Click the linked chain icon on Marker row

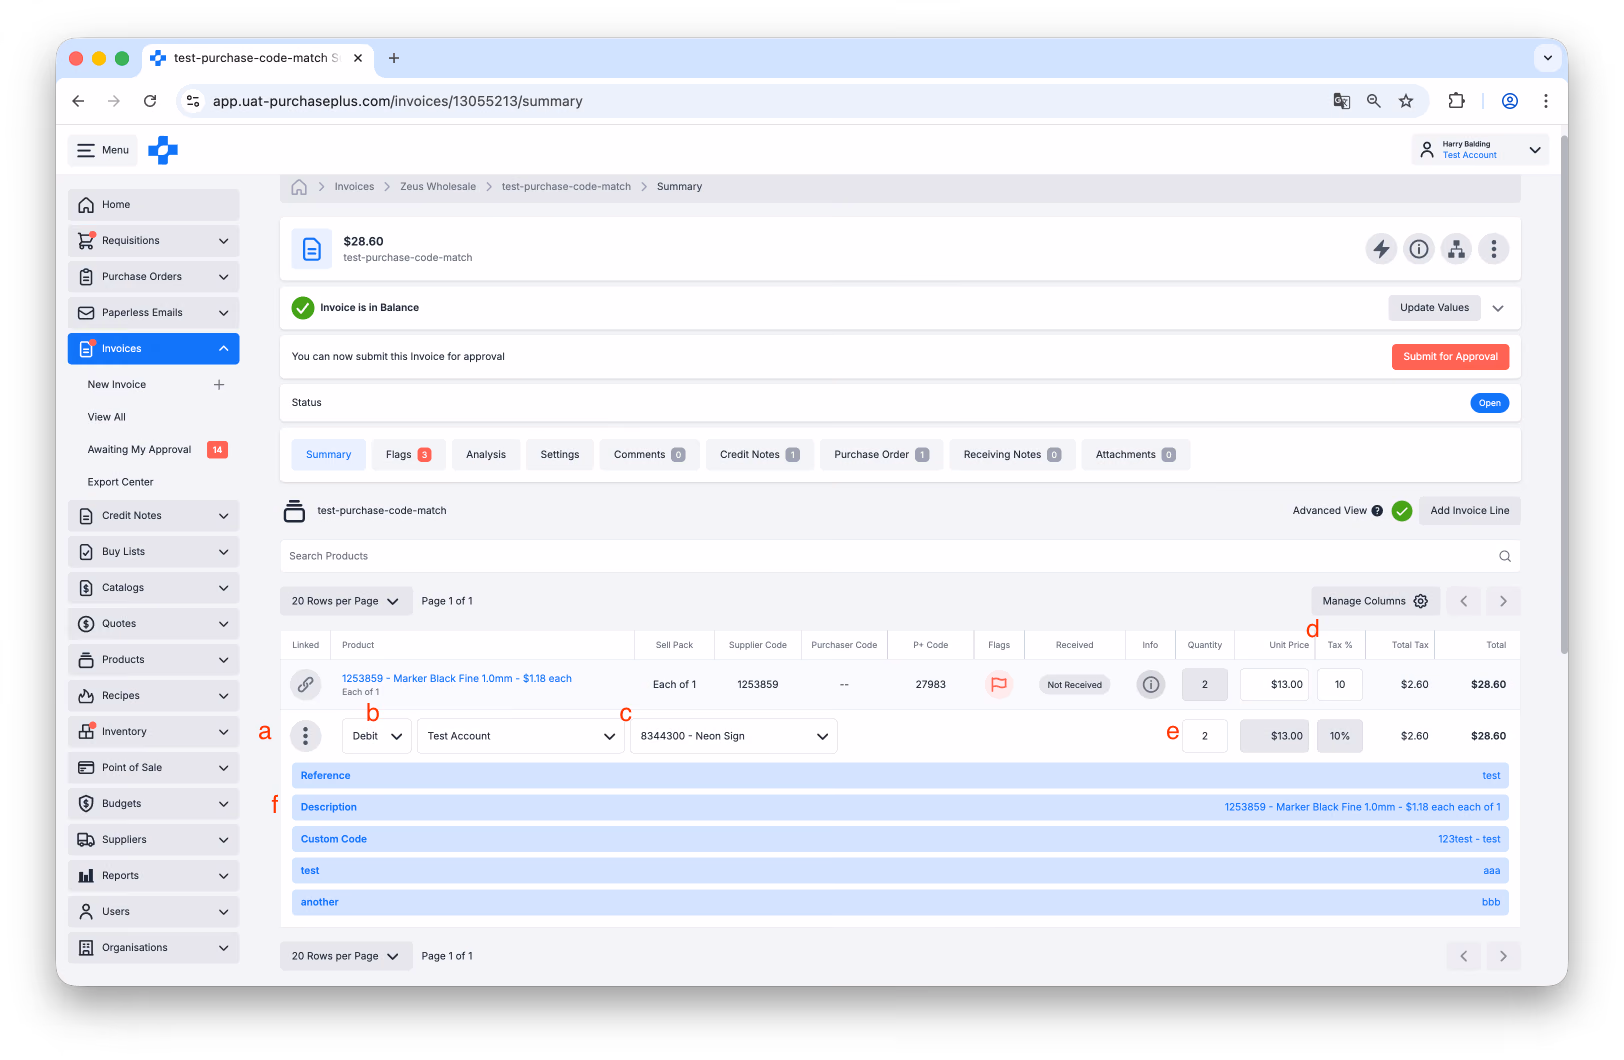click(x=306, y=685)
